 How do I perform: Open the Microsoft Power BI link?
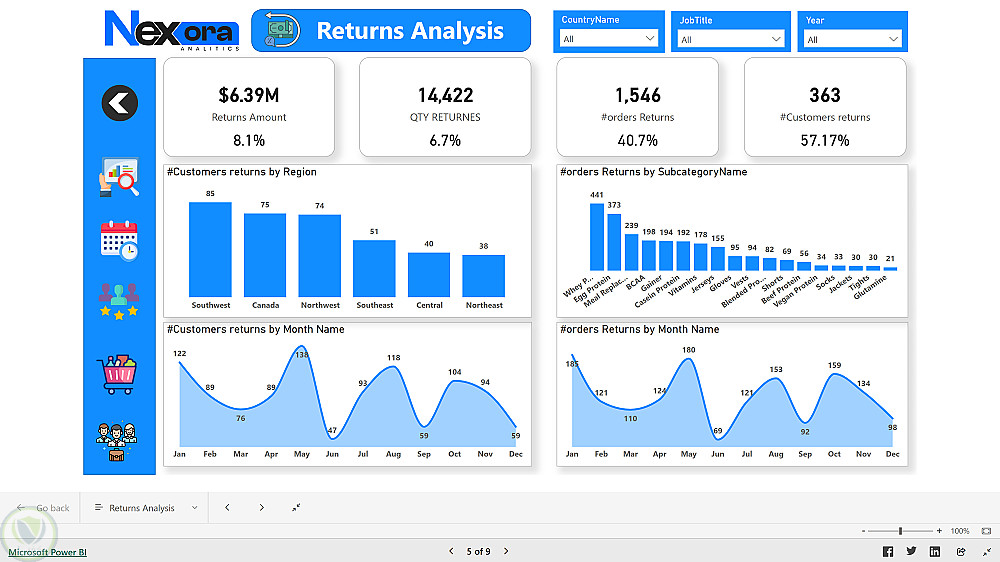click(x=47, y=552)
